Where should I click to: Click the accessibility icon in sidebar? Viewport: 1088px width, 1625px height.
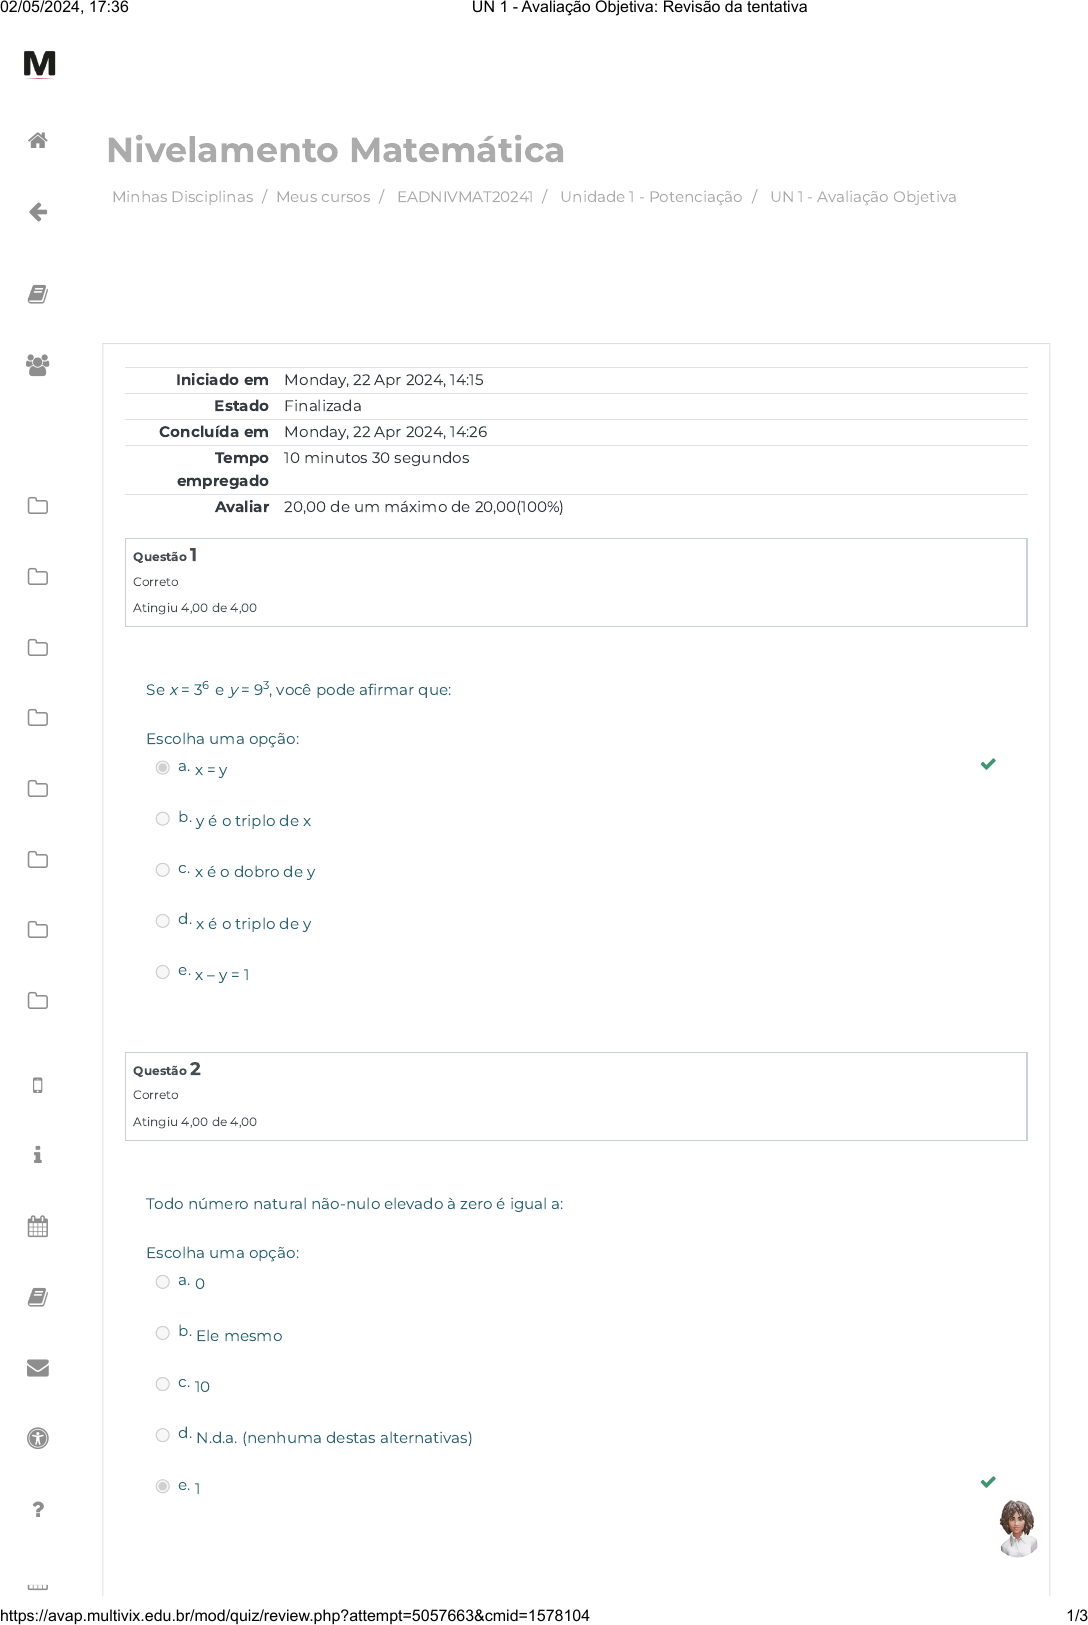coord(38,1439)
